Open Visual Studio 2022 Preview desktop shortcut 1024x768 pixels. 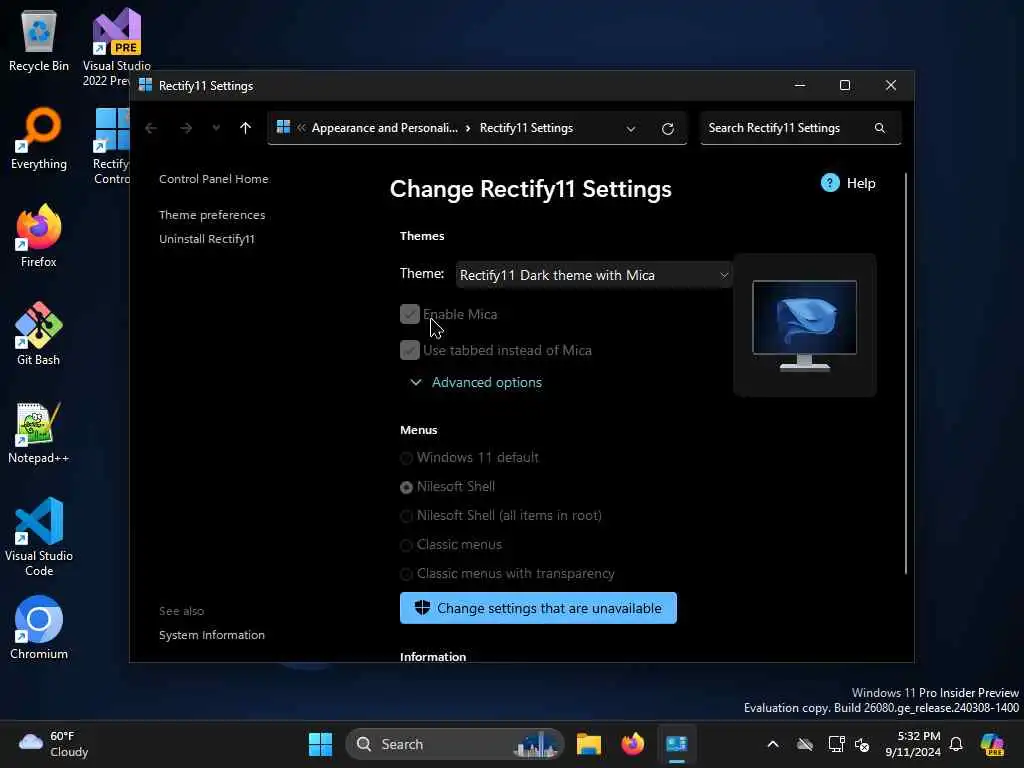click(116, 47)
